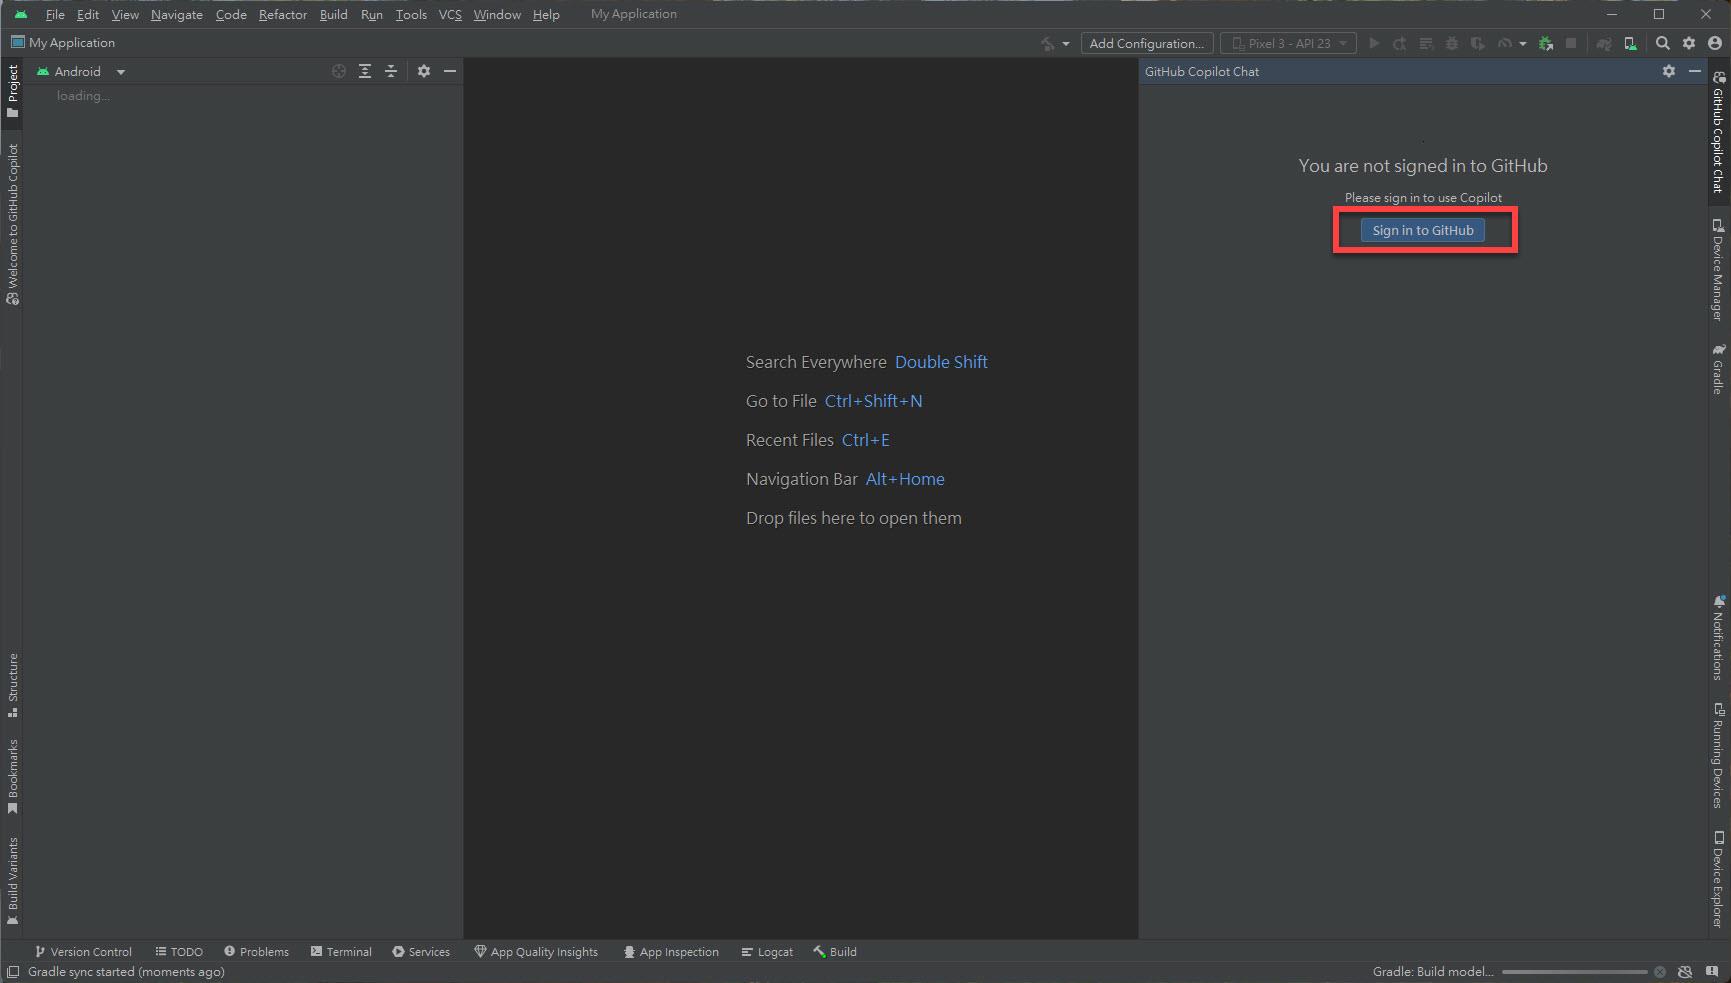Screen dimensions: 1731x983
Task: Open the Pixel 3 - API 23 device dropdown
Action: point(1288,43)
